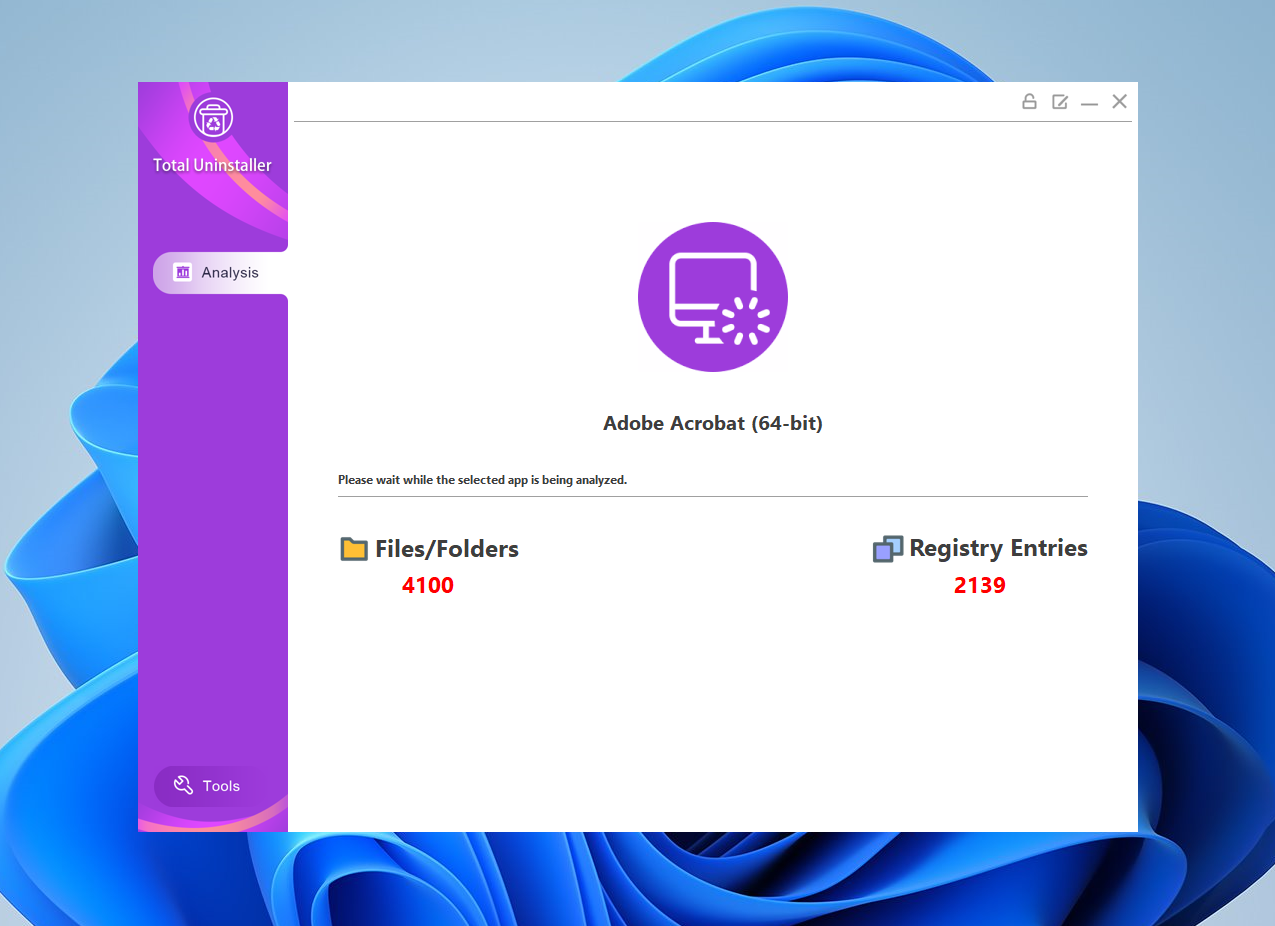Image resolution: width=1275 pixels, height=926 pixels.
Task: Minimize the Total Uninstaller window
Action: 1089,101
